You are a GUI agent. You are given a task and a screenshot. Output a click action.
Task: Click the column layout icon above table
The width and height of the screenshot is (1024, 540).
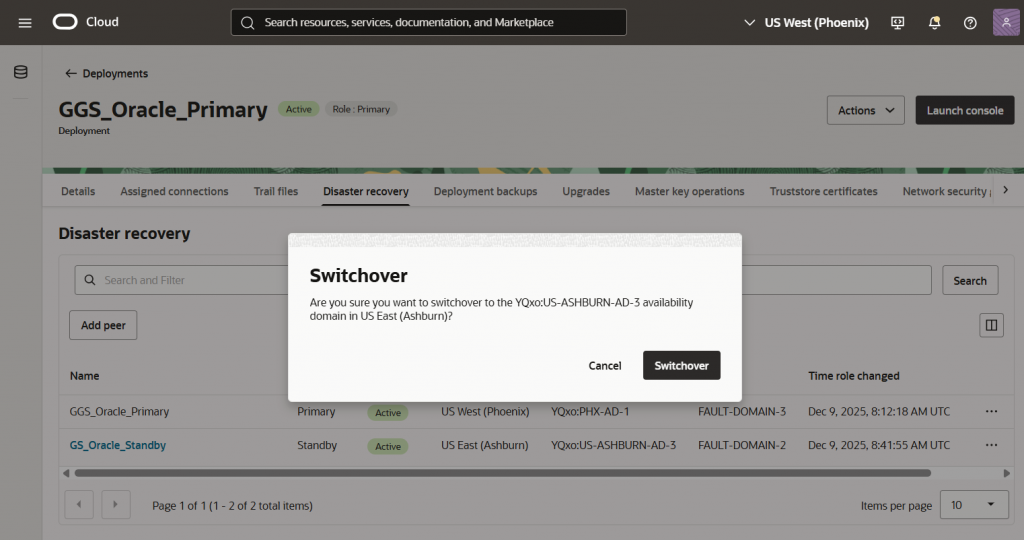coord(991,325)
